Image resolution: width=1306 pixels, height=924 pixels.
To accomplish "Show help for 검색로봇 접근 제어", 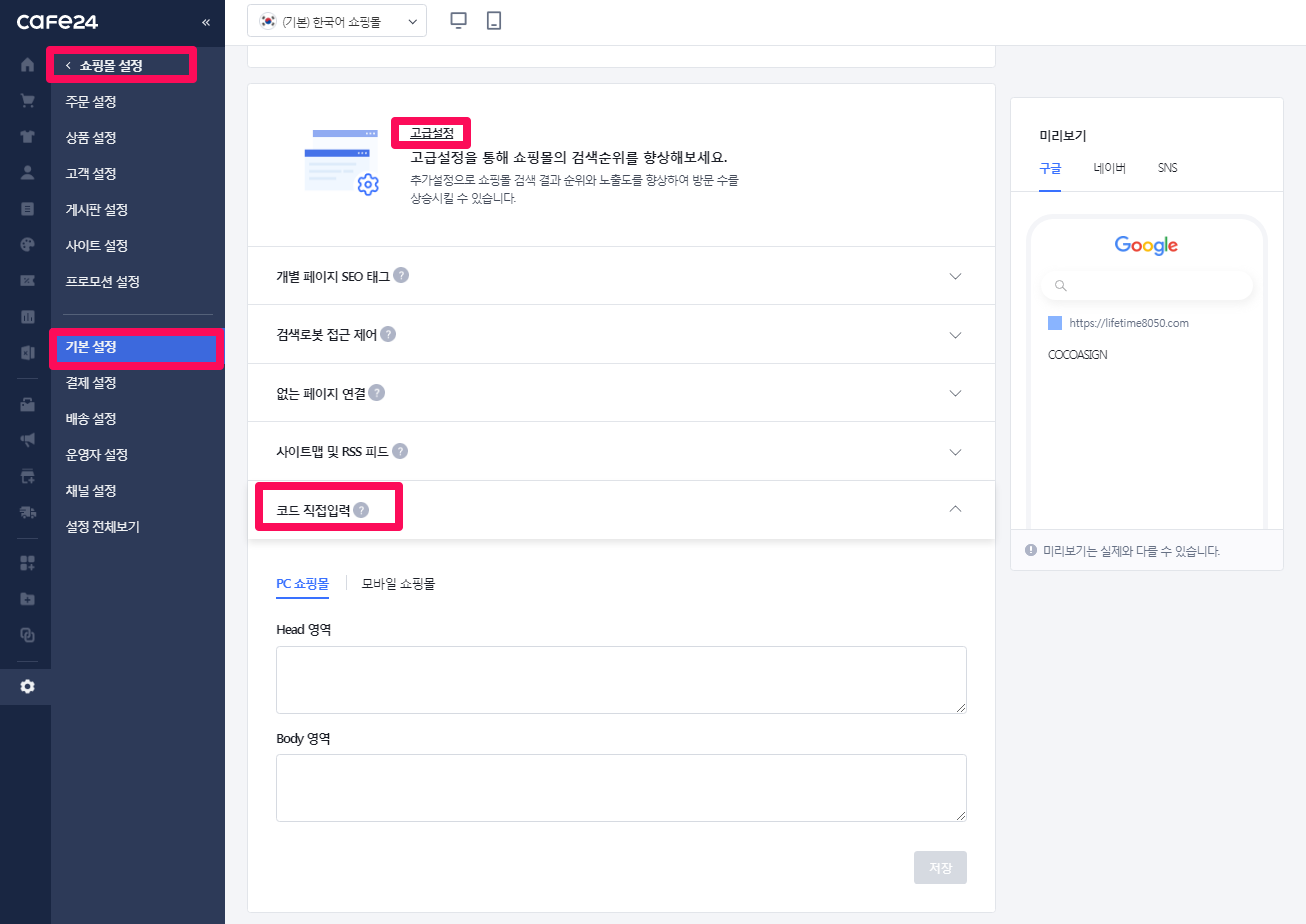I will (388, 334).
